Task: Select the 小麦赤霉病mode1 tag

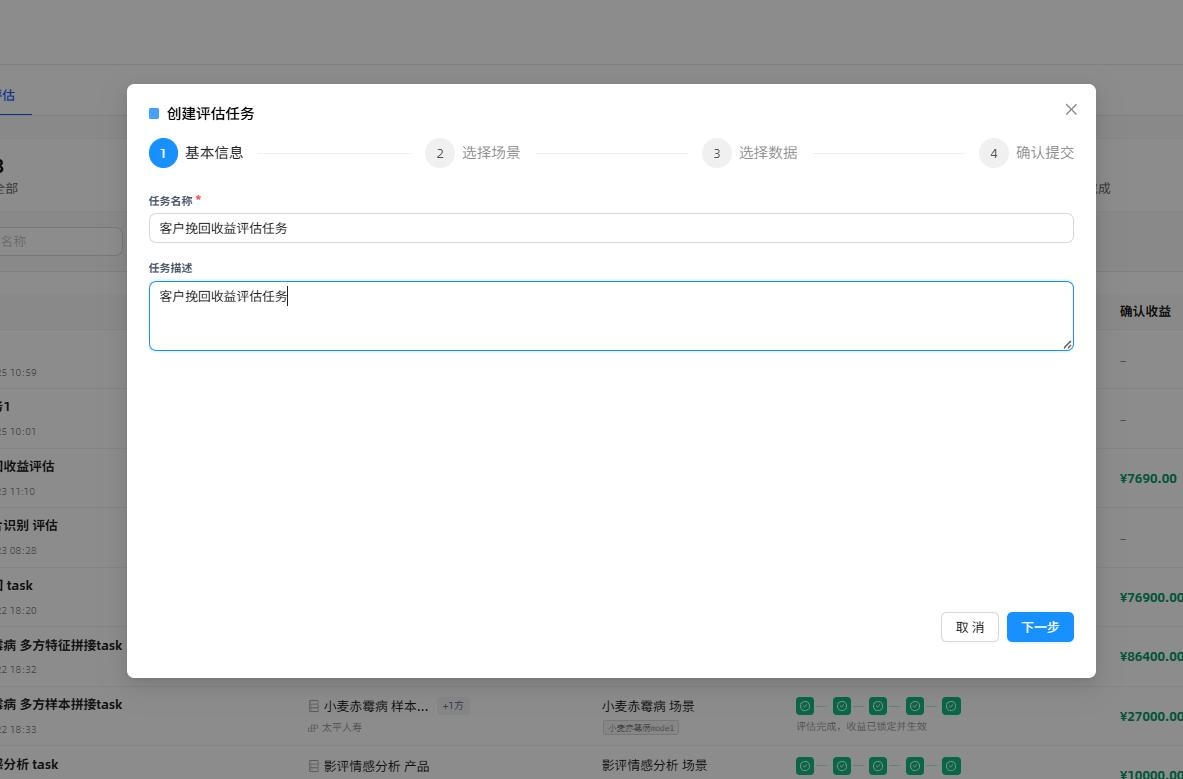Action: point(641,728)
